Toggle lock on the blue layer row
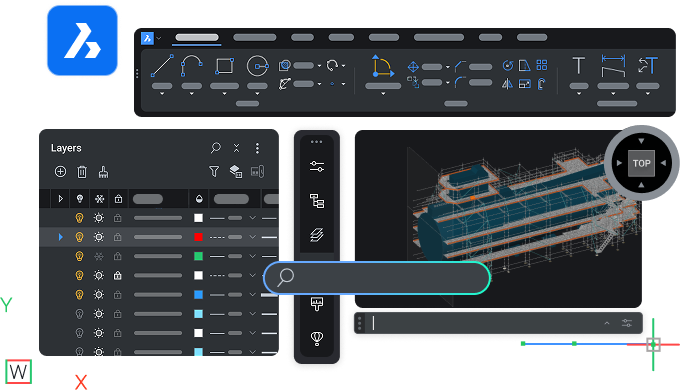 point(118,295)
